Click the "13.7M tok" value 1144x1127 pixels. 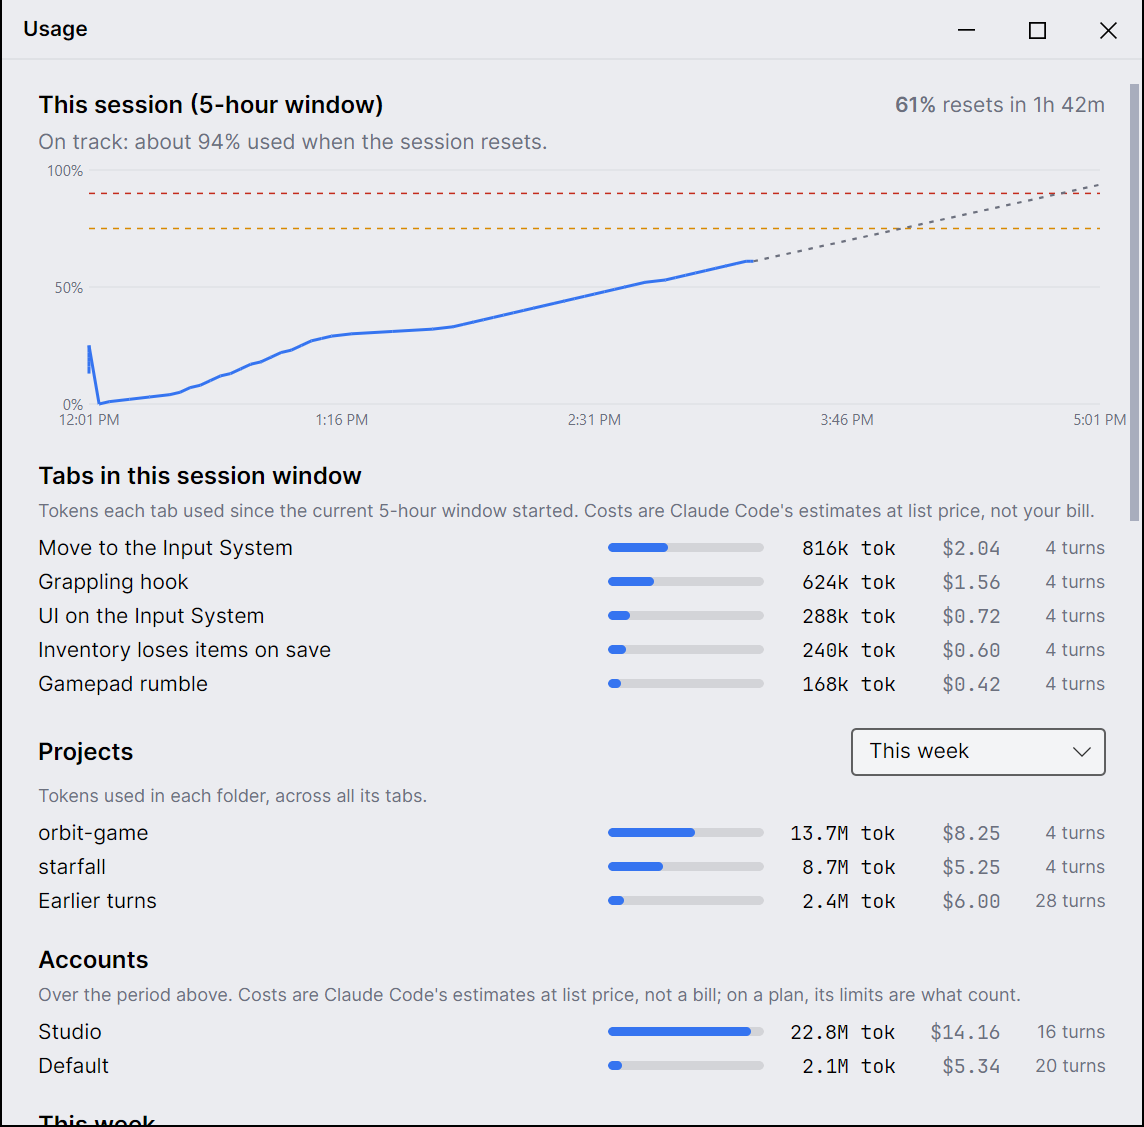[x=843, y=833]
